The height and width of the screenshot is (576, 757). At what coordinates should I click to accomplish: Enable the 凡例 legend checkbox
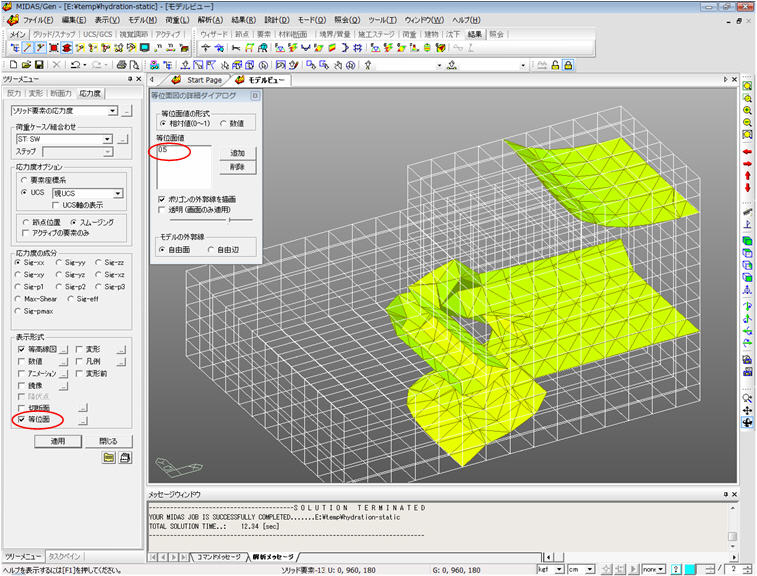tap(79, 361)
